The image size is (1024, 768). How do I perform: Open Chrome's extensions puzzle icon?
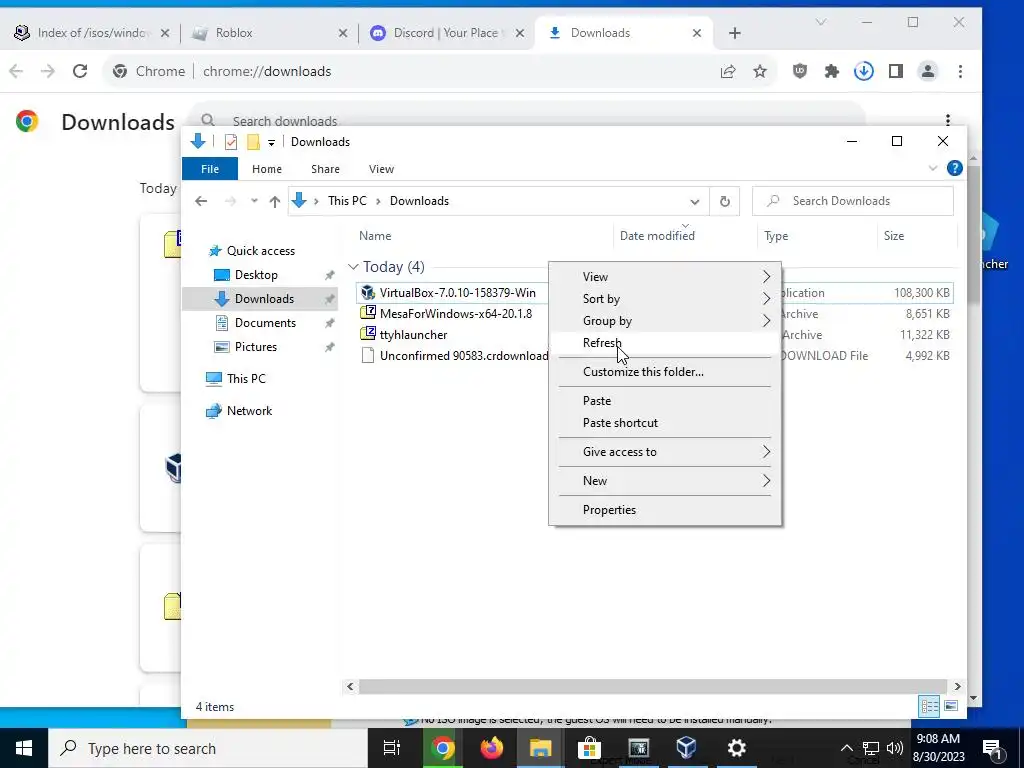coord(831,71)
